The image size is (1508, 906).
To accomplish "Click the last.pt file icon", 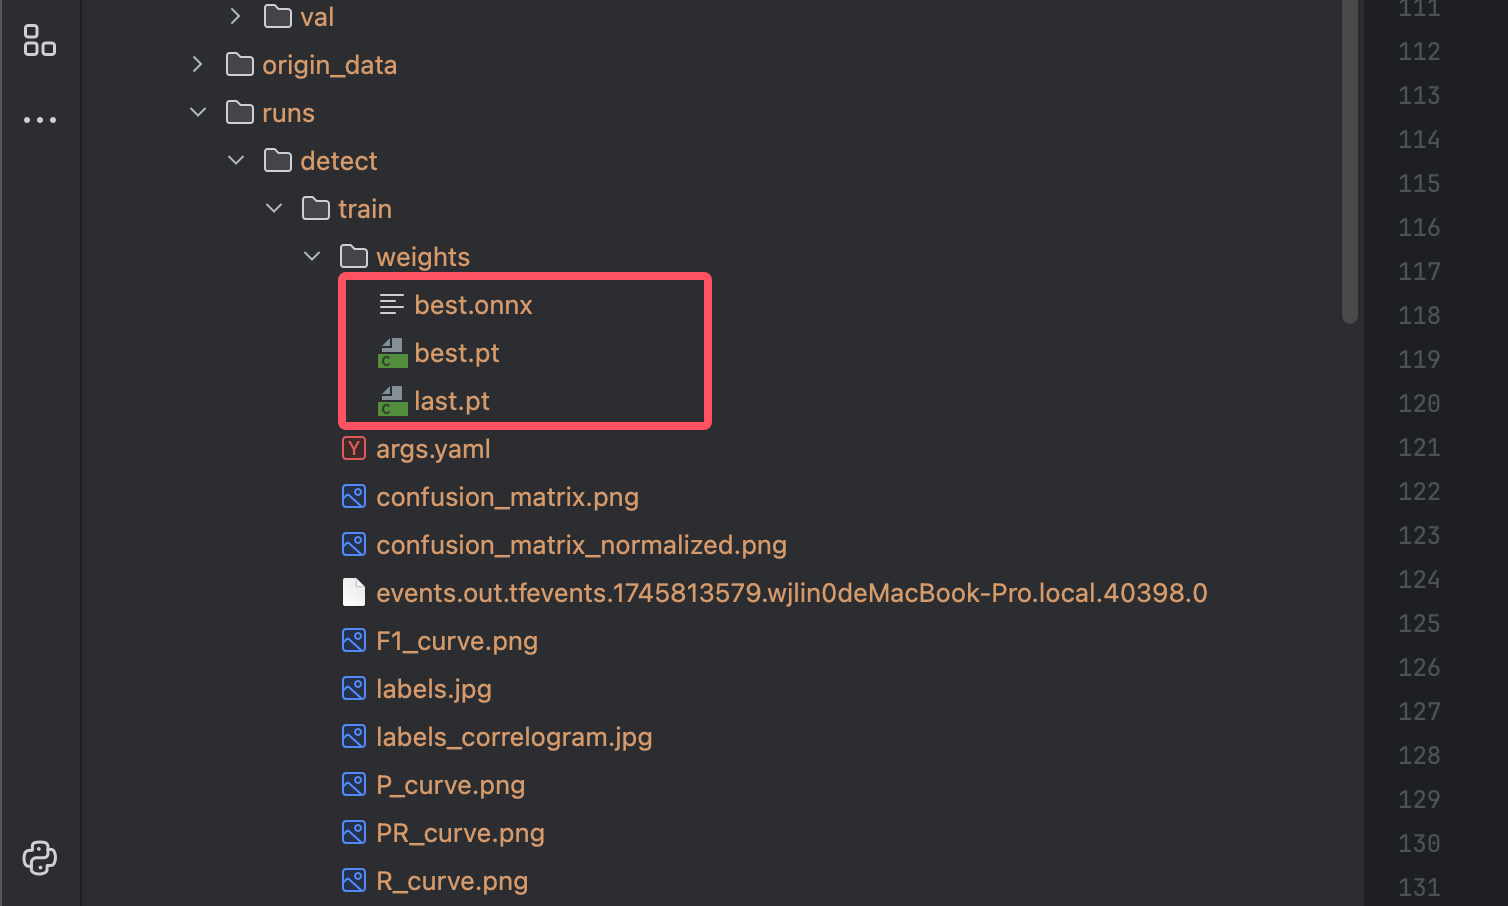I will [392, 401].
